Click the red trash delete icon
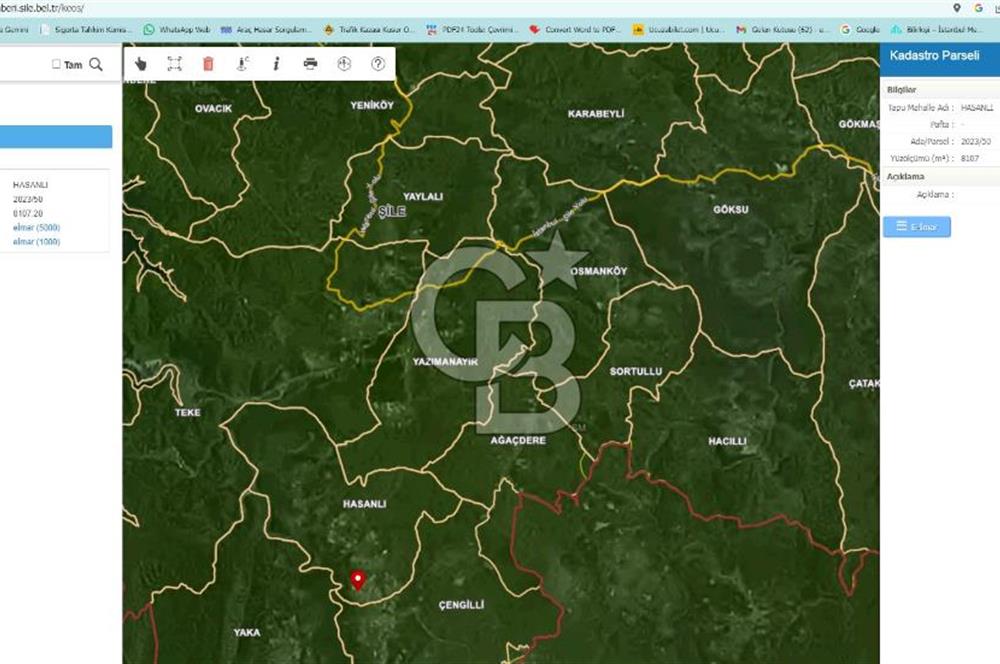 pyautogui.click(x=208, y=64)
